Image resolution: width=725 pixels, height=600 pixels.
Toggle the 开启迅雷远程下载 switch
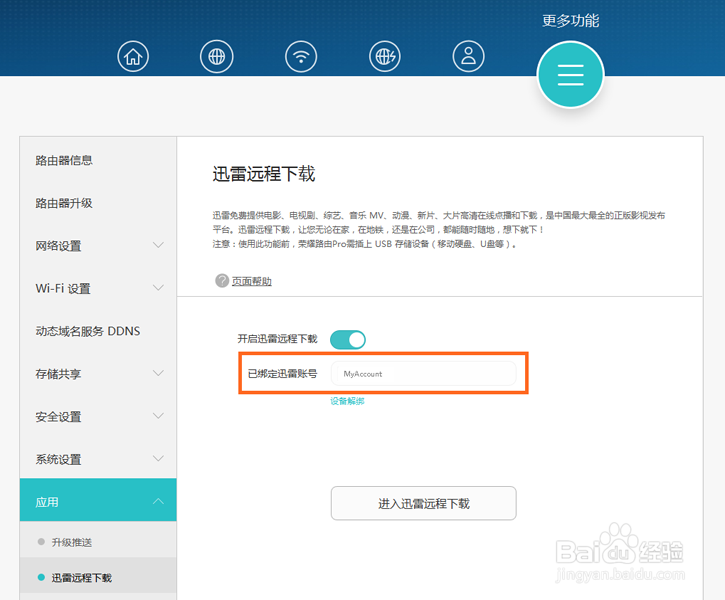coord(348,339)
